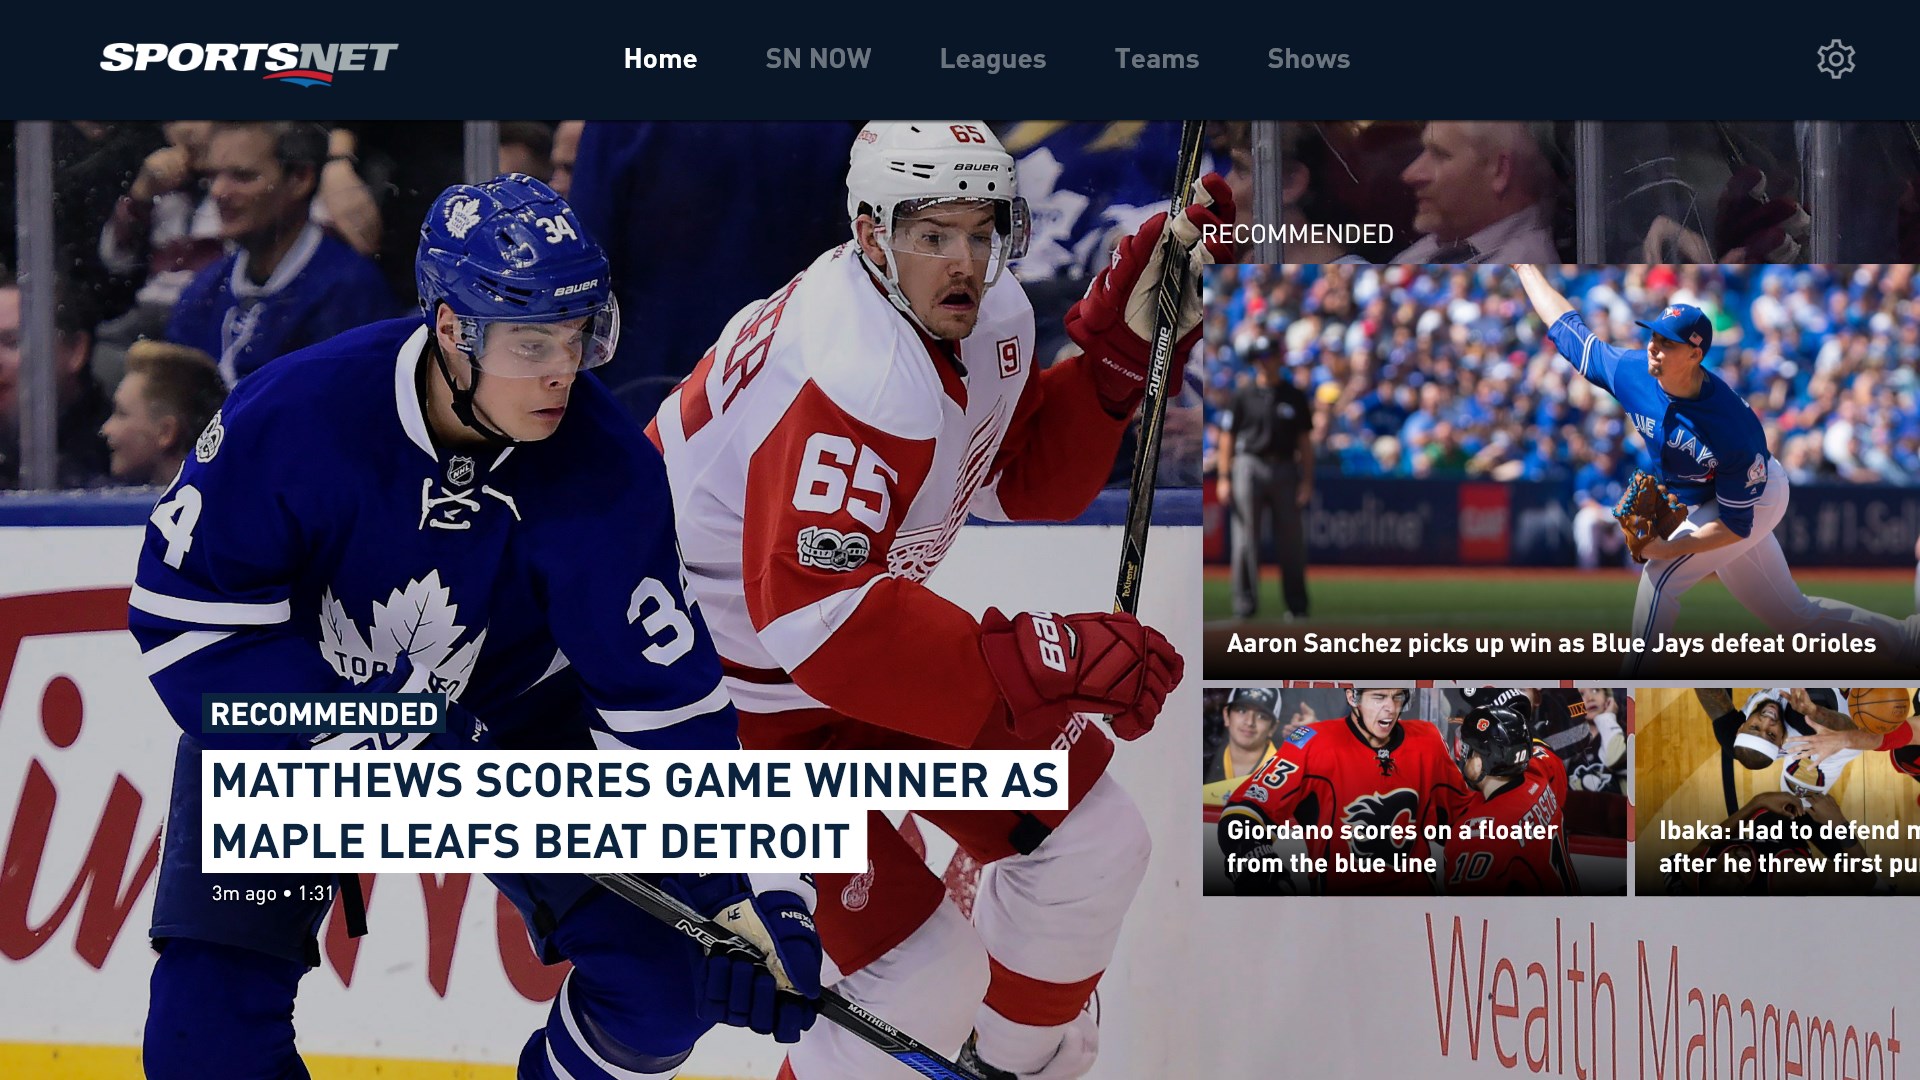Click the RECOMMENDED badge on featured story
This screenshot has width=1920, height=1080.
[x=324, y=714]
